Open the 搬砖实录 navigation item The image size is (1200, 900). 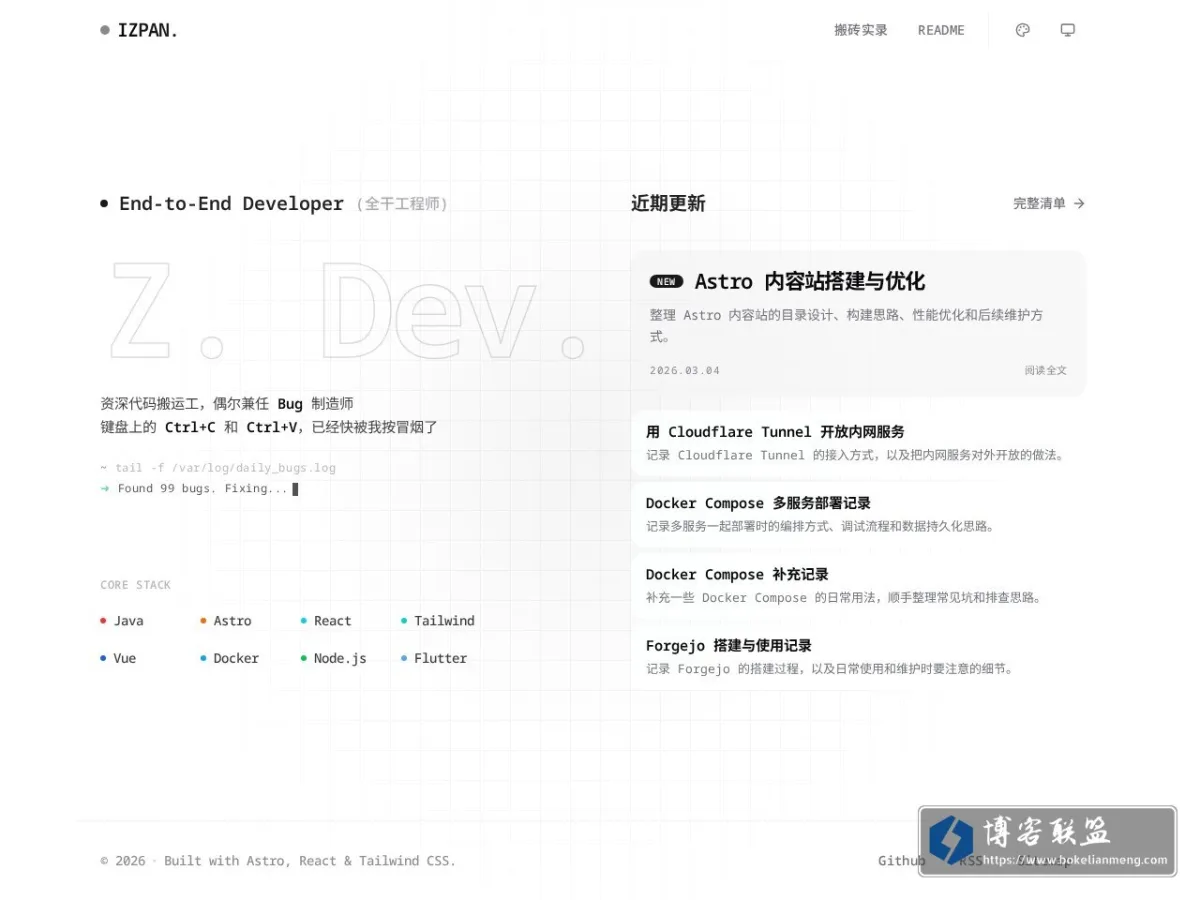pyautogui.click(x=861, y=30)
